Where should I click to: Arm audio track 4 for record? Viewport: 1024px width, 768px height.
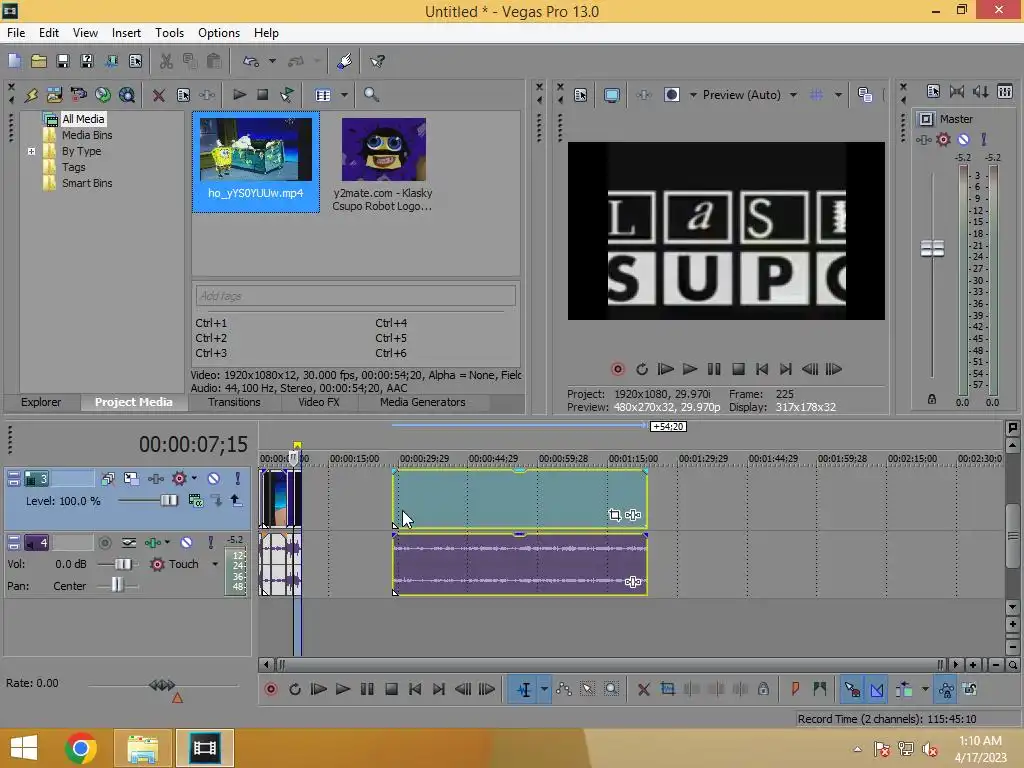104,542
